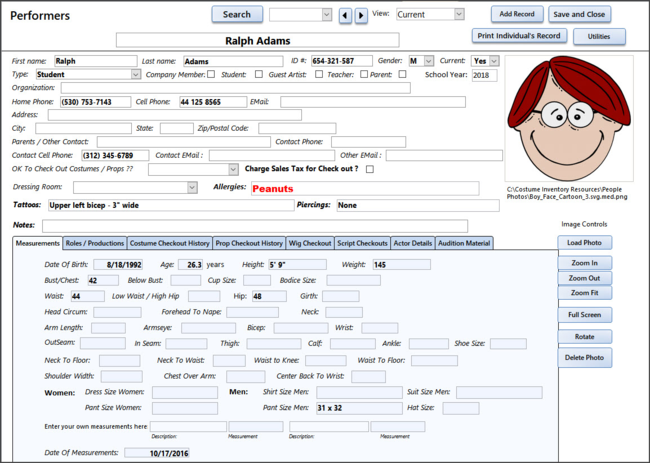This screenshot has width=650, height=463.
Task: Switch to Roles / Productions tab
Action: tap(95, 243)
